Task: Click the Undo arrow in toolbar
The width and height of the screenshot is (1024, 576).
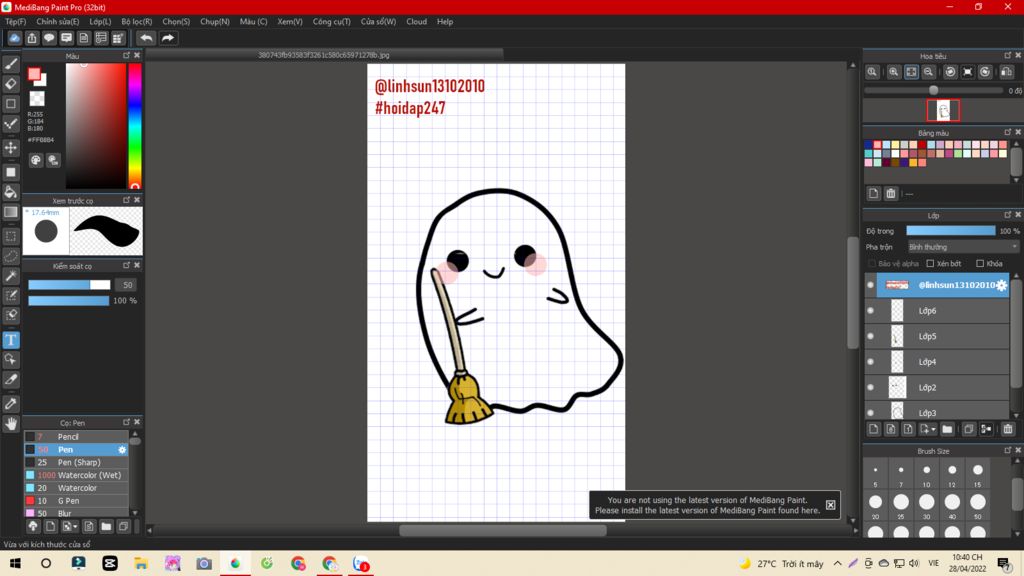Action: click(146, 38)
